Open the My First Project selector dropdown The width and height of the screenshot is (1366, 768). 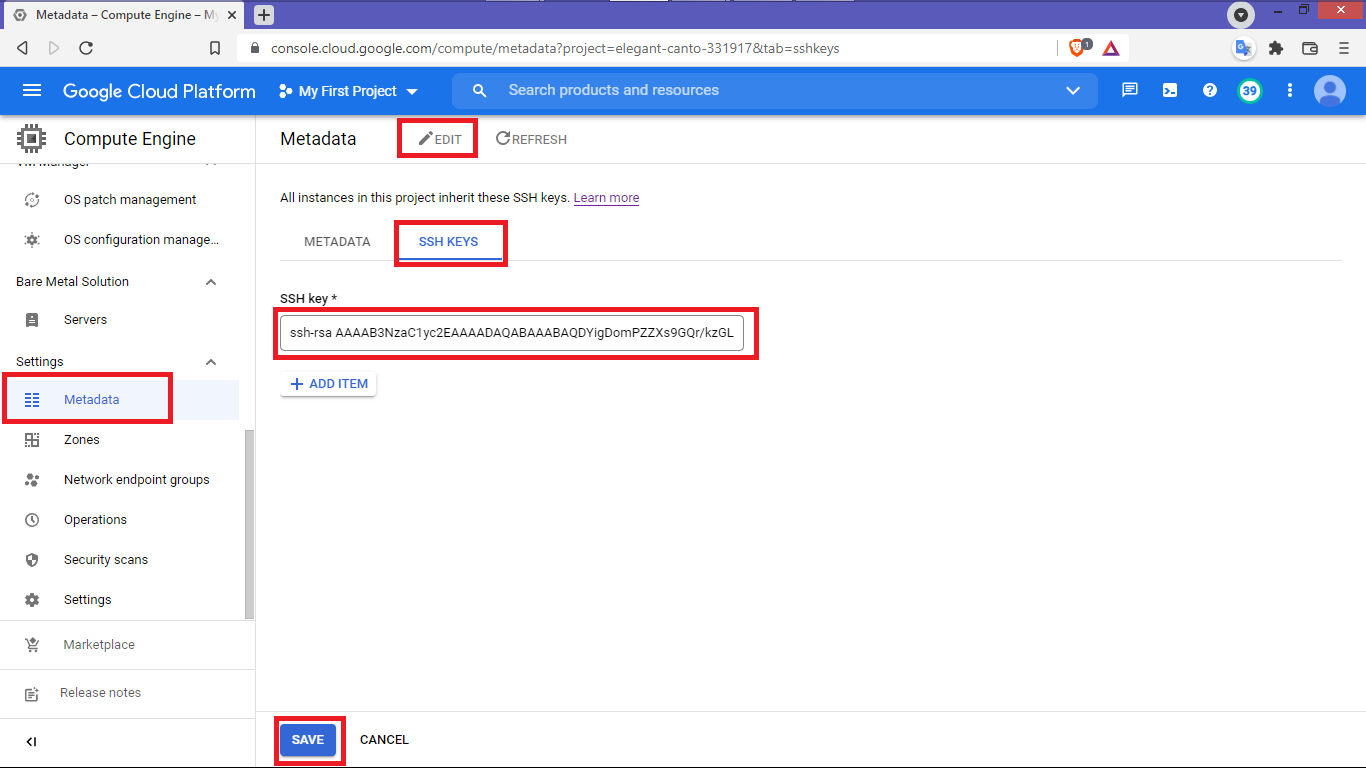(348, 91)
